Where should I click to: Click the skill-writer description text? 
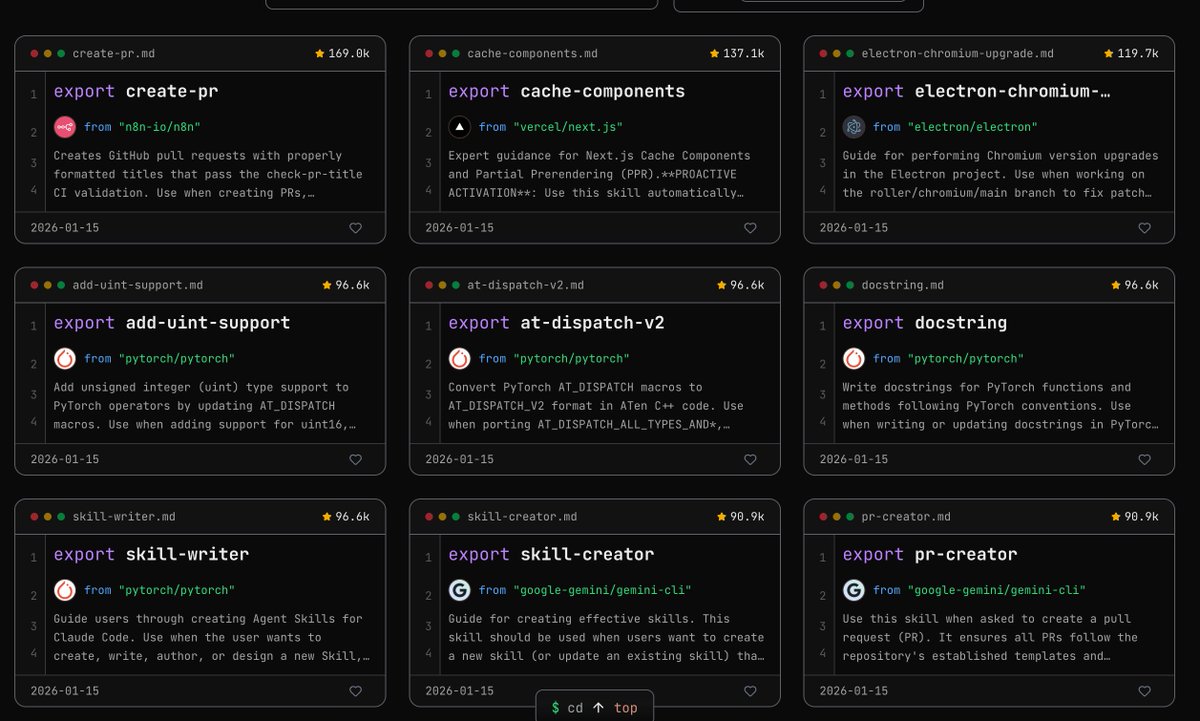click(212, 637)
